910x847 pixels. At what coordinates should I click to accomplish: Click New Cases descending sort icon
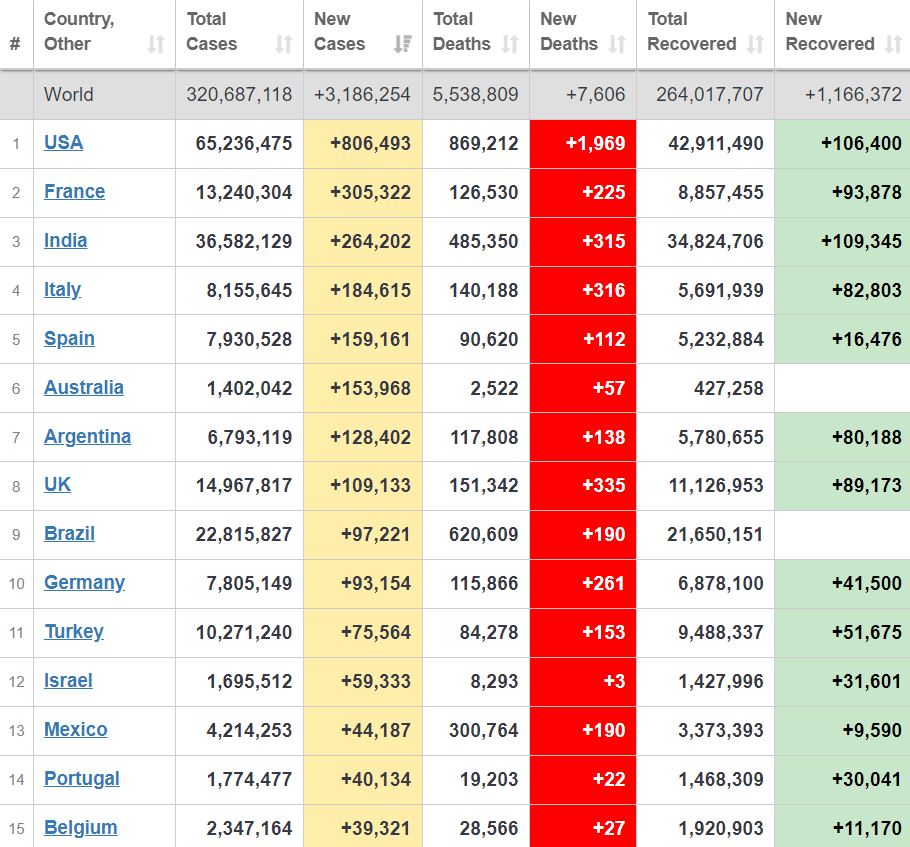pyautogui.click(x=403, y=44)
